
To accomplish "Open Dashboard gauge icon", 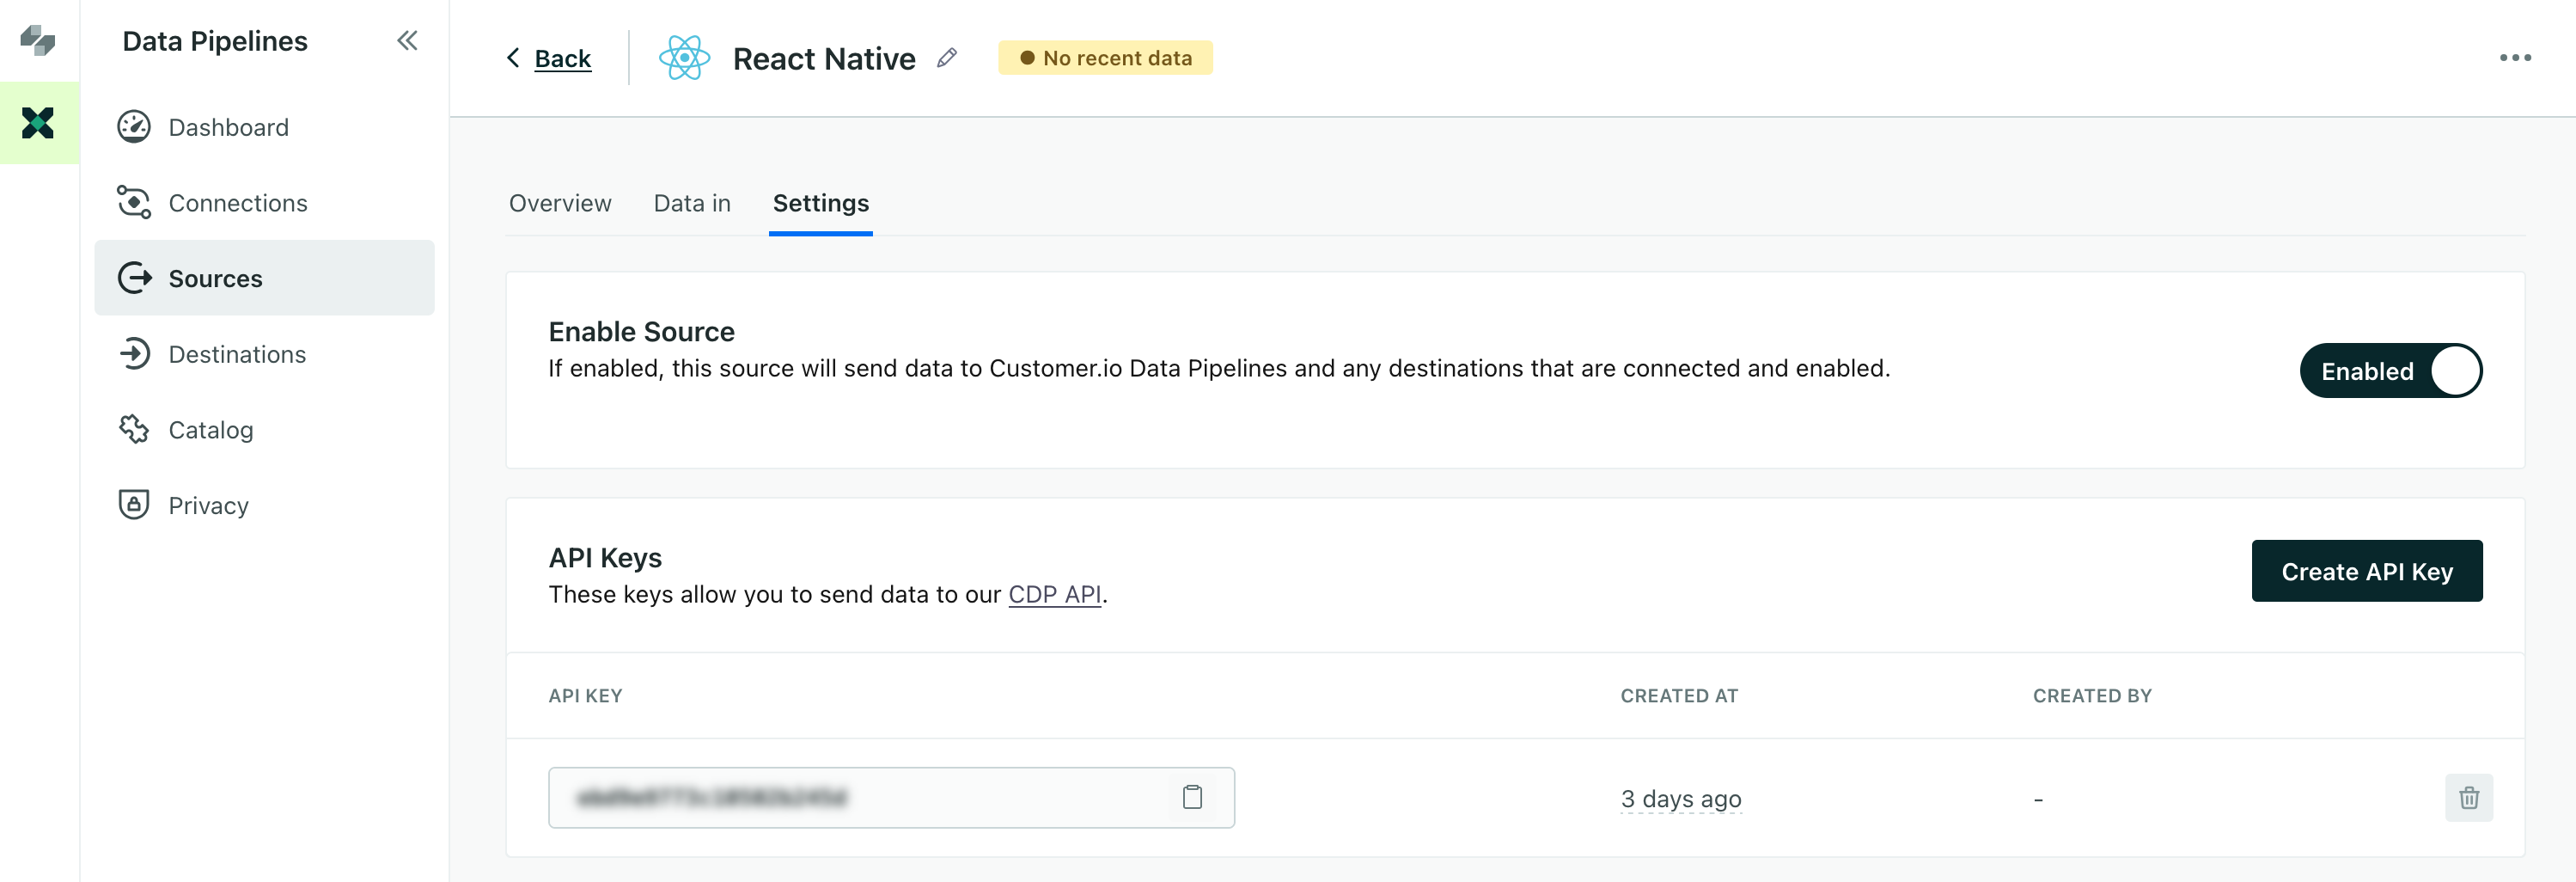I will tap(134, 127).
